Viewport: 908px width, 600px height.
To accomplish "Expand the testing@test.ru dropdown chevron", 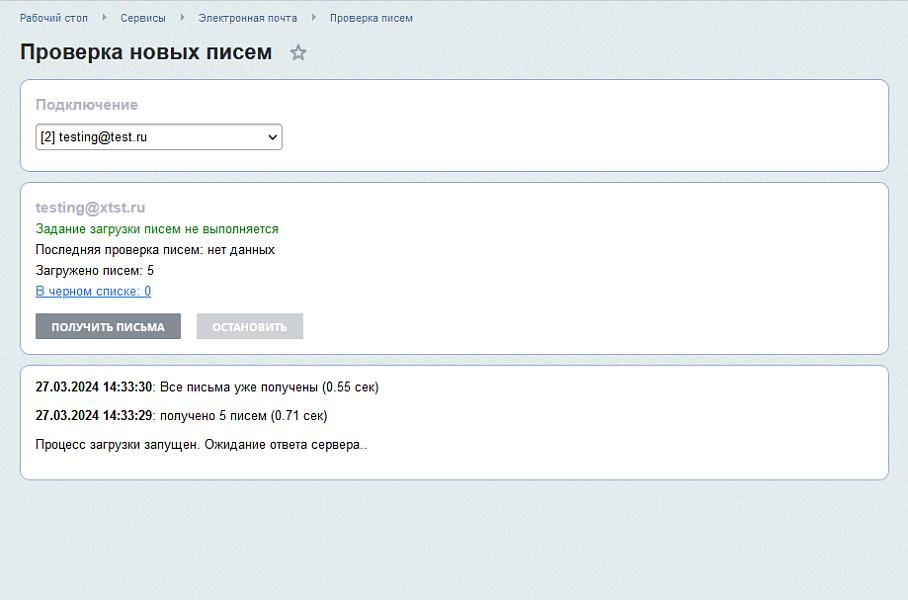I will click(272, 137).
